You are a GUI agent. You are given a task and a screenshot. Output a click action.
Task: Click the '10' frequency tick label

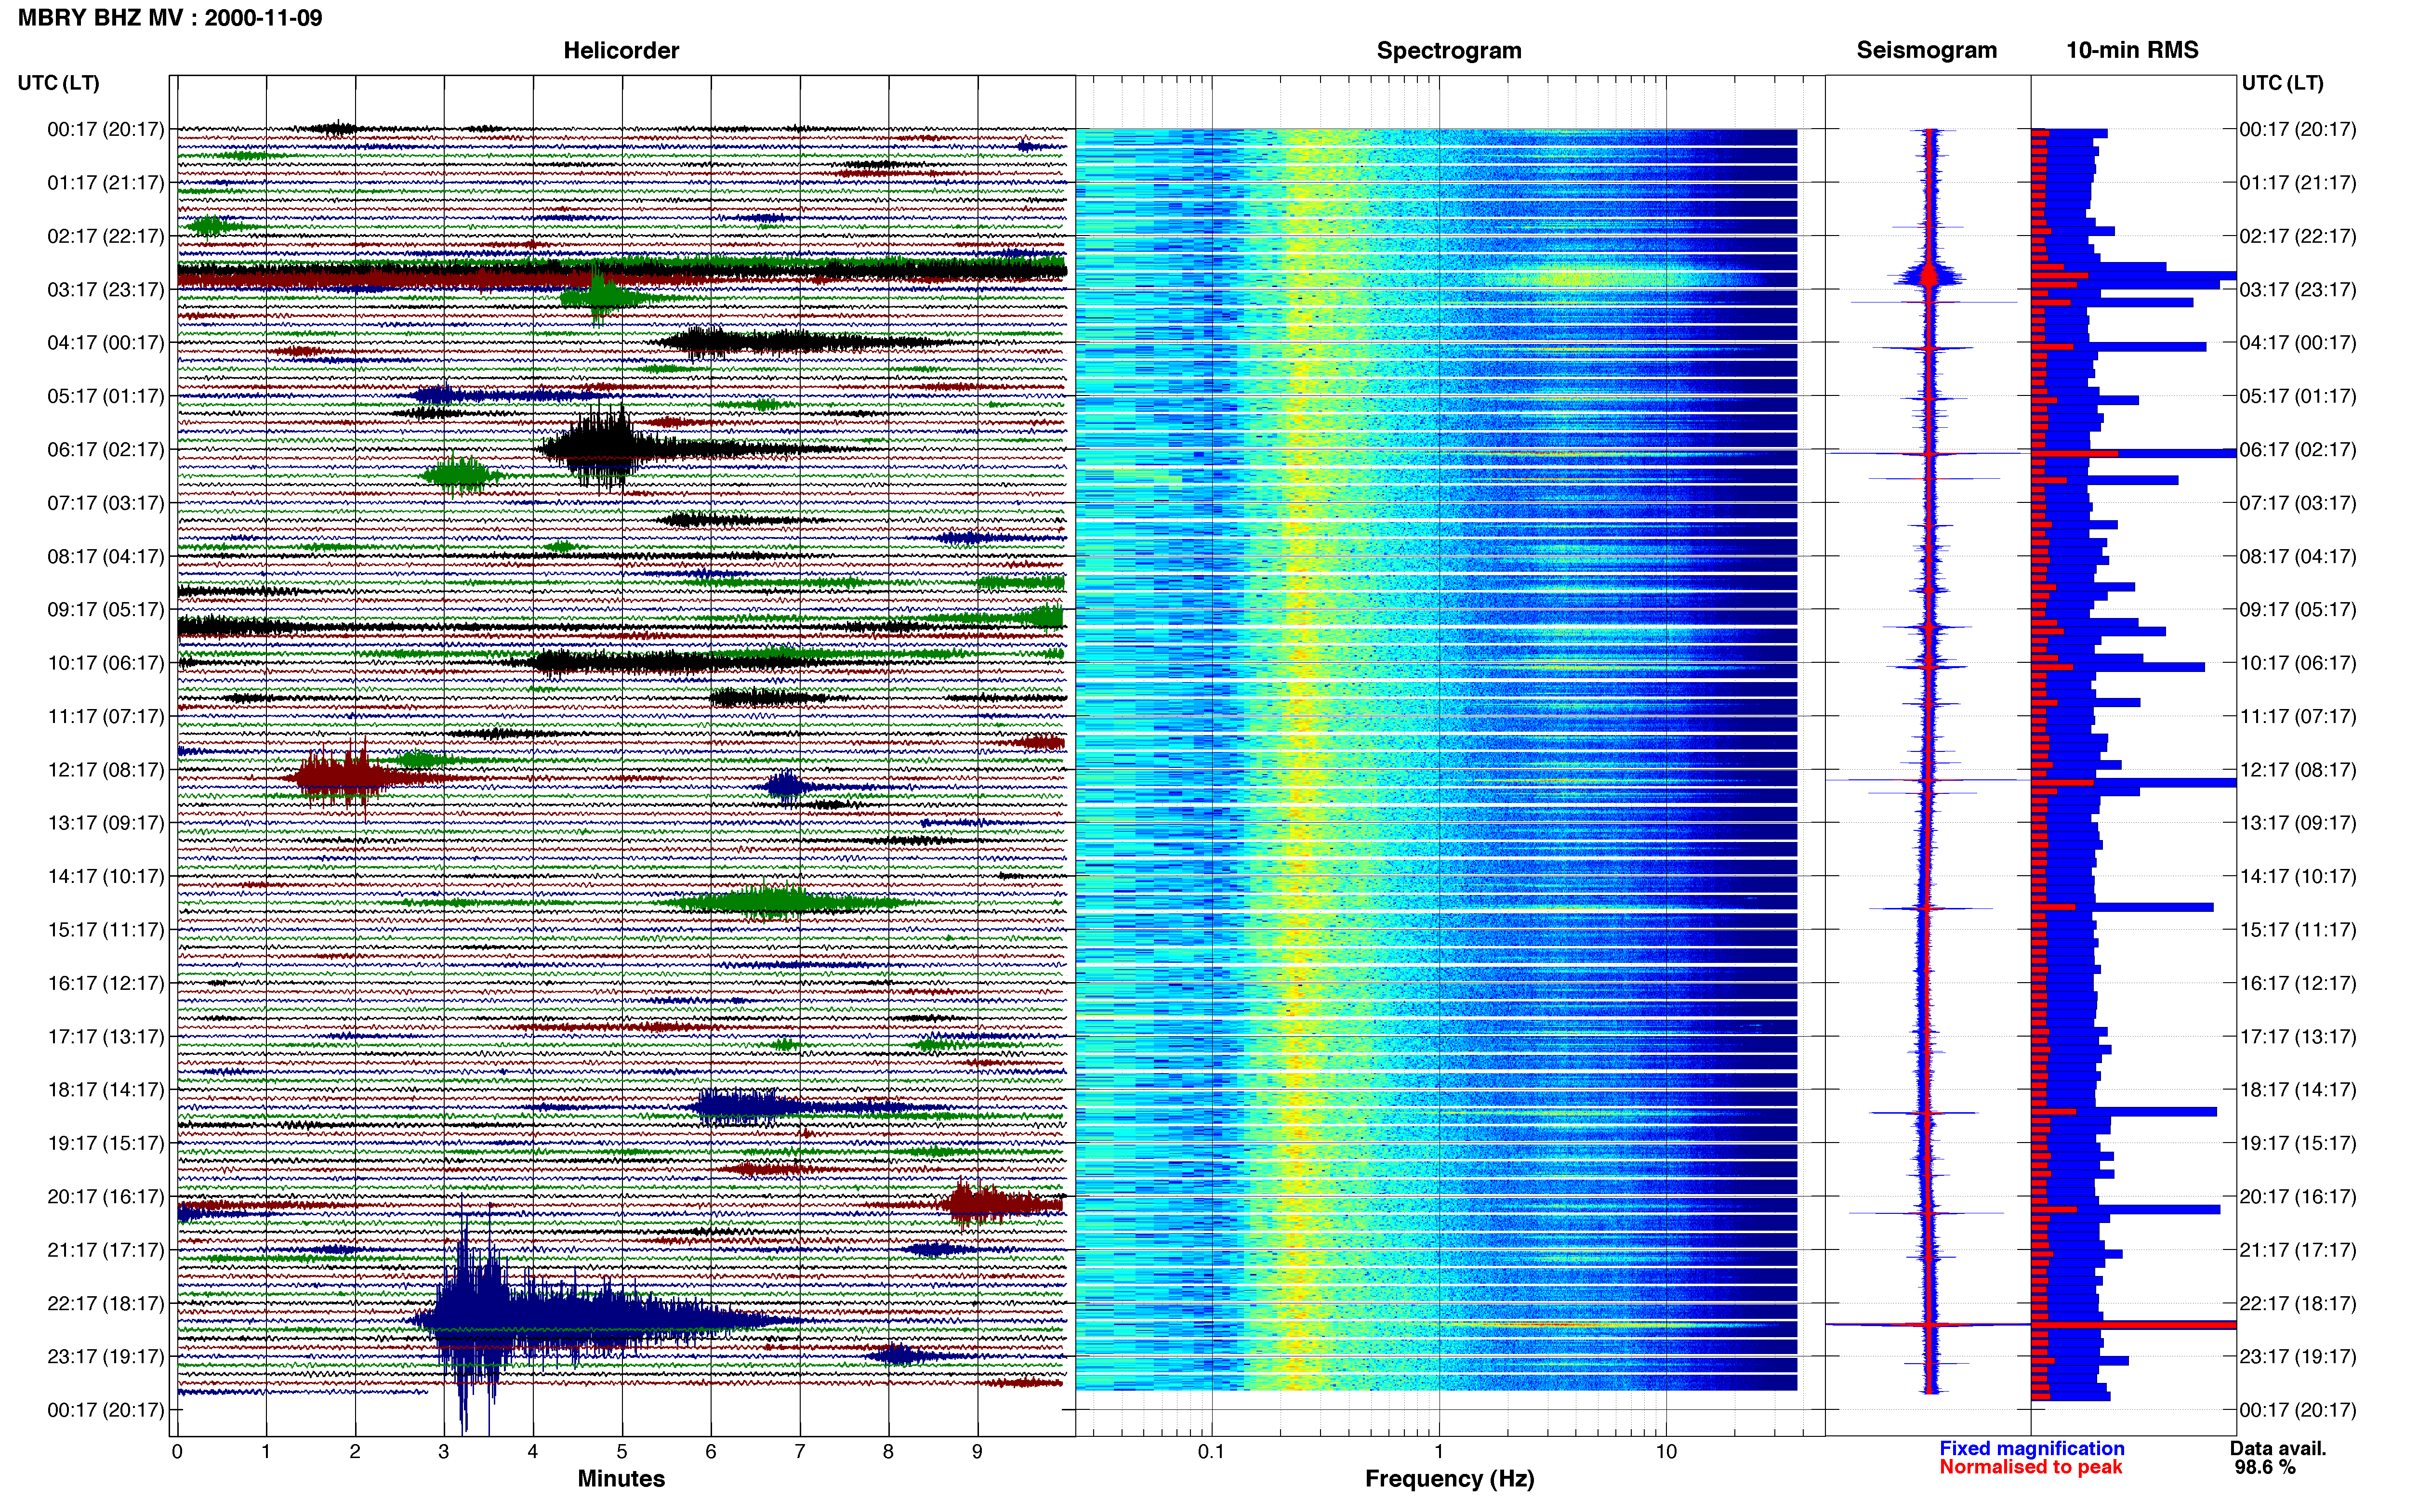pos(1665,1451)
